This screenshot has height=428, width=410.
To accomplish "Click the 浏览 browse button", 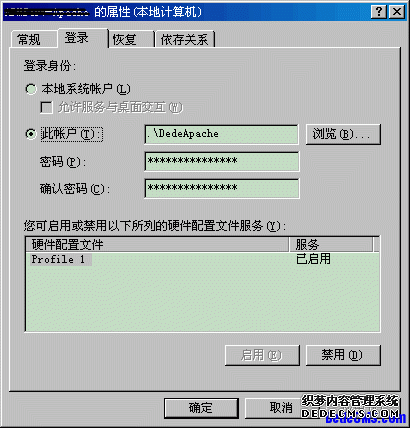I will pos(343,134).
